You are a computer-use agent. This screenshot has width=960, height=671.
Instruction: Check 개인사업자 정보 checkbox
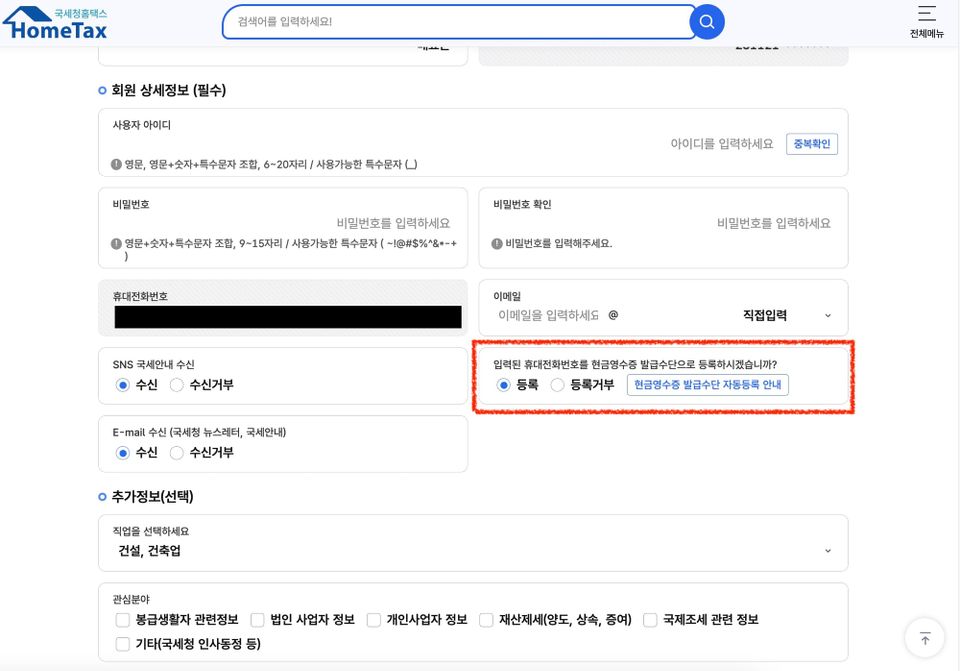[373, 620]
